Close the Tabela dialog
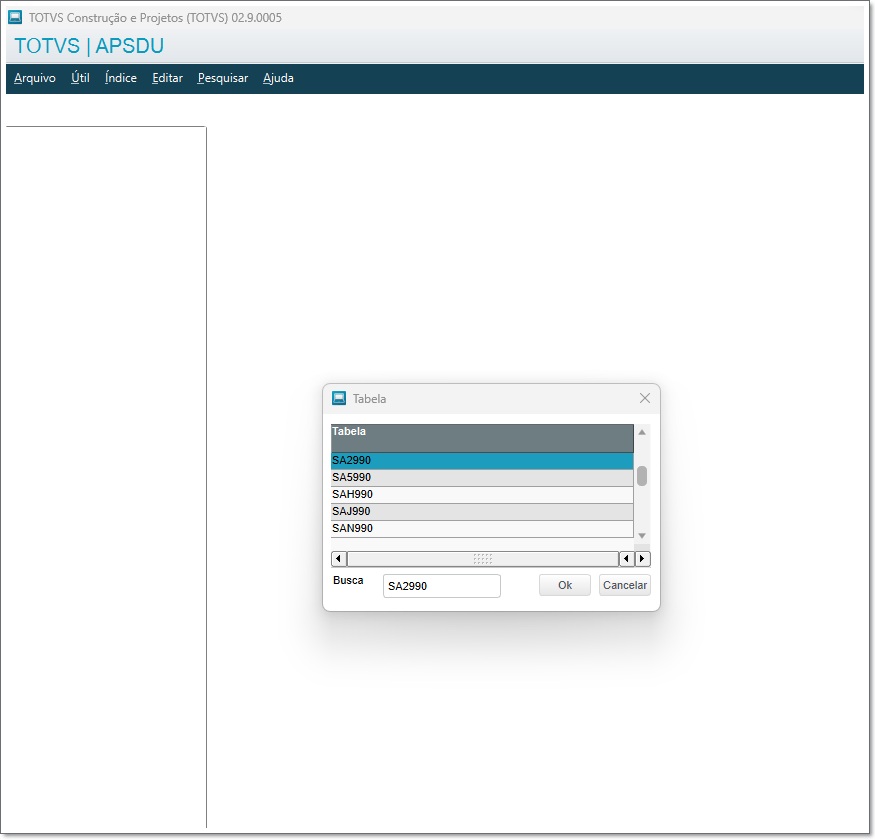 click(645, 398)
